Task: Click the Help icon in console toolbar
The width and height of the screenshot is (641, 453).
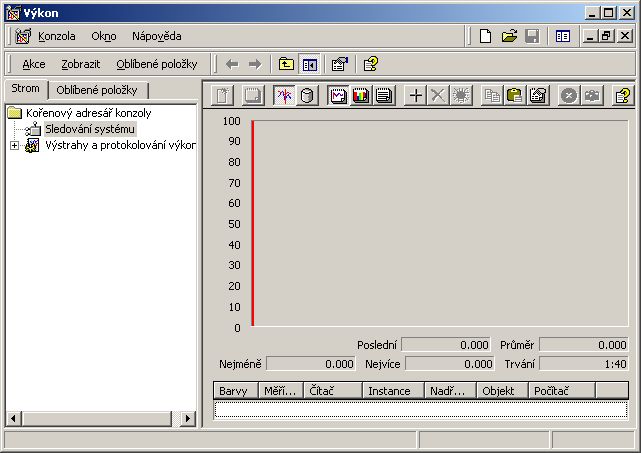Action: (371, 64)
